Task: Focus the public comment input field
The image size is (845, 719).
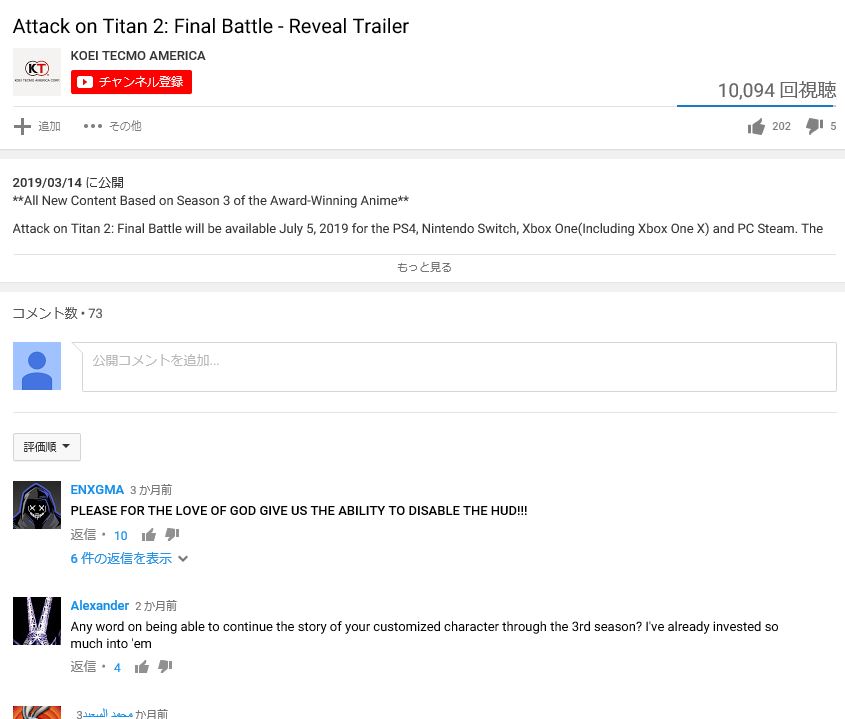Action: [x=459, y=367]
